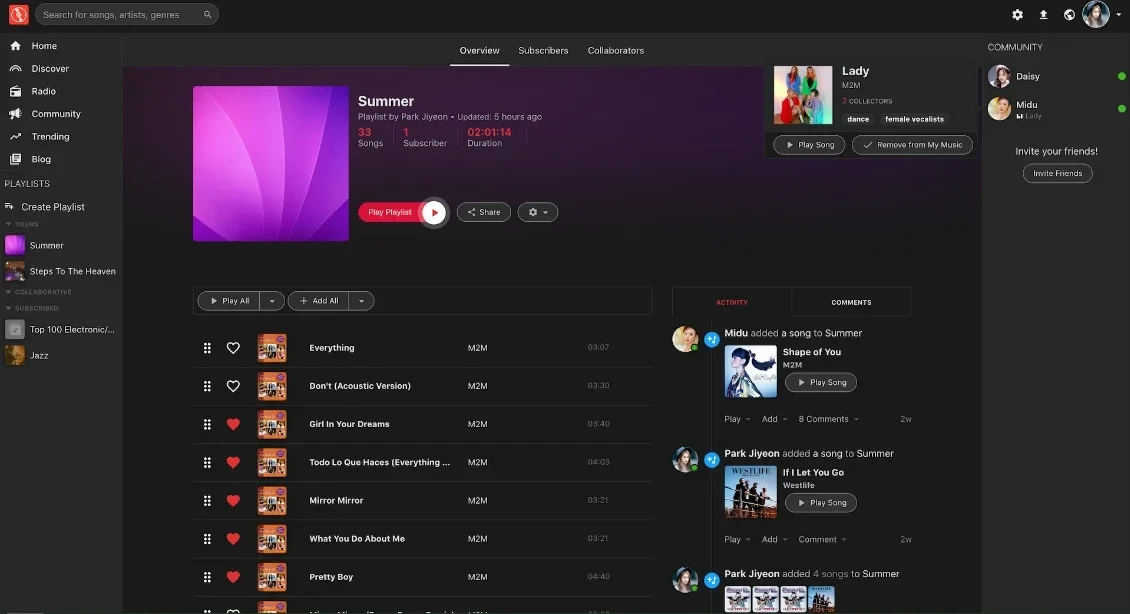This screenshot has width=1130, height=614.
Task: Click Midu's avatar in Community panel
Action: (x=999, y=108)
